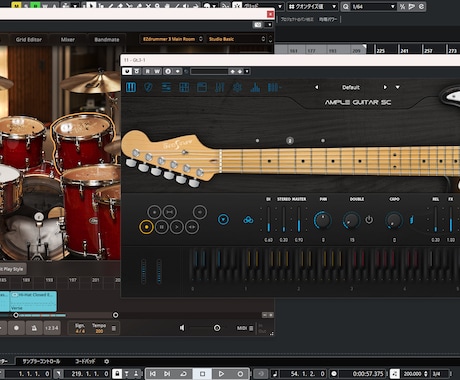Adjust the DI volume slider

pos(268,219)
